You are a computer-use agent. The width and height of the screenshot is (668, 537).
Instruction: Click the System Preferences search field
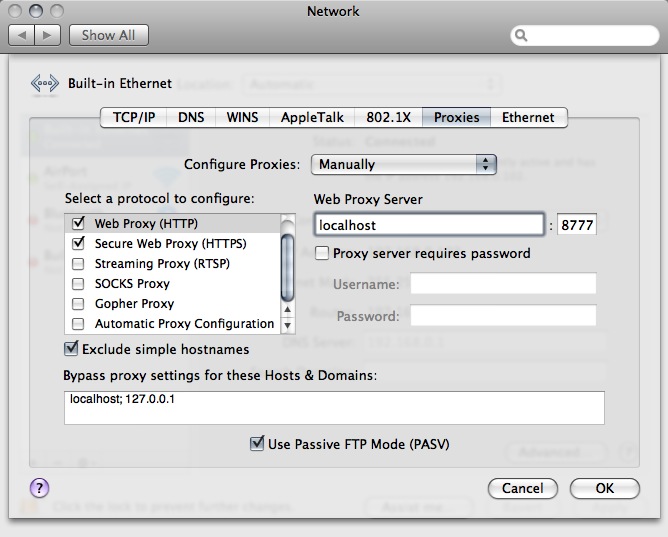coord(584,35)
